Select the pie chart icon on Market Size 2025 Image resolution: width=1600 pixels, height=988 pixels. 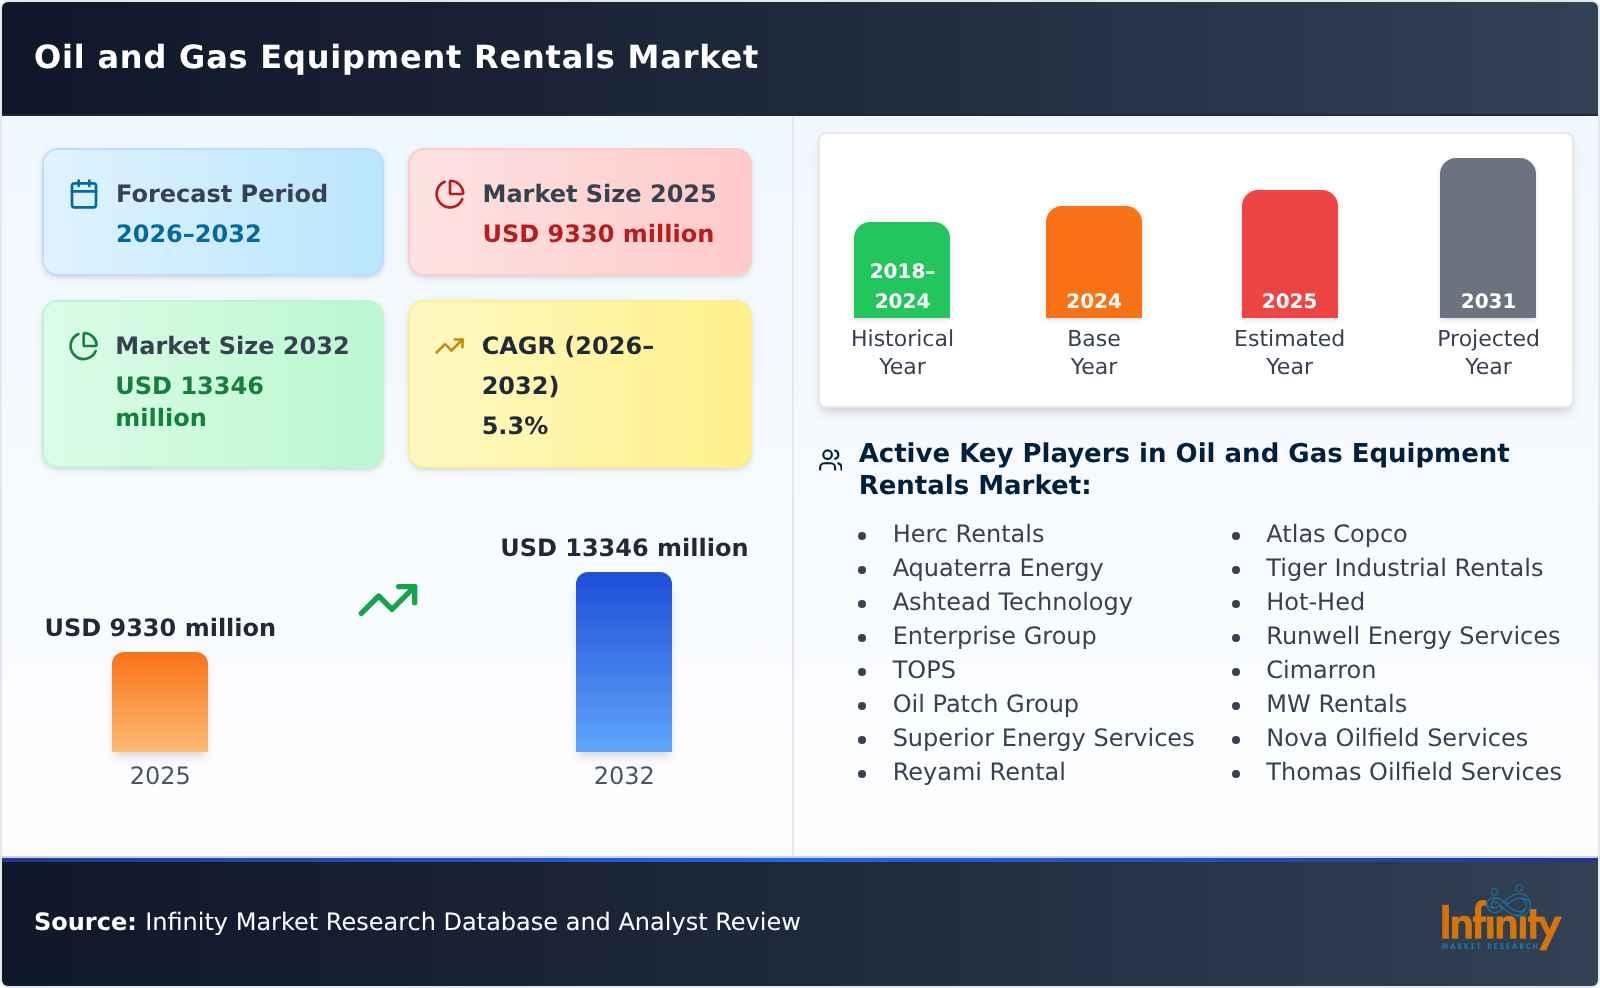point(451,193)
